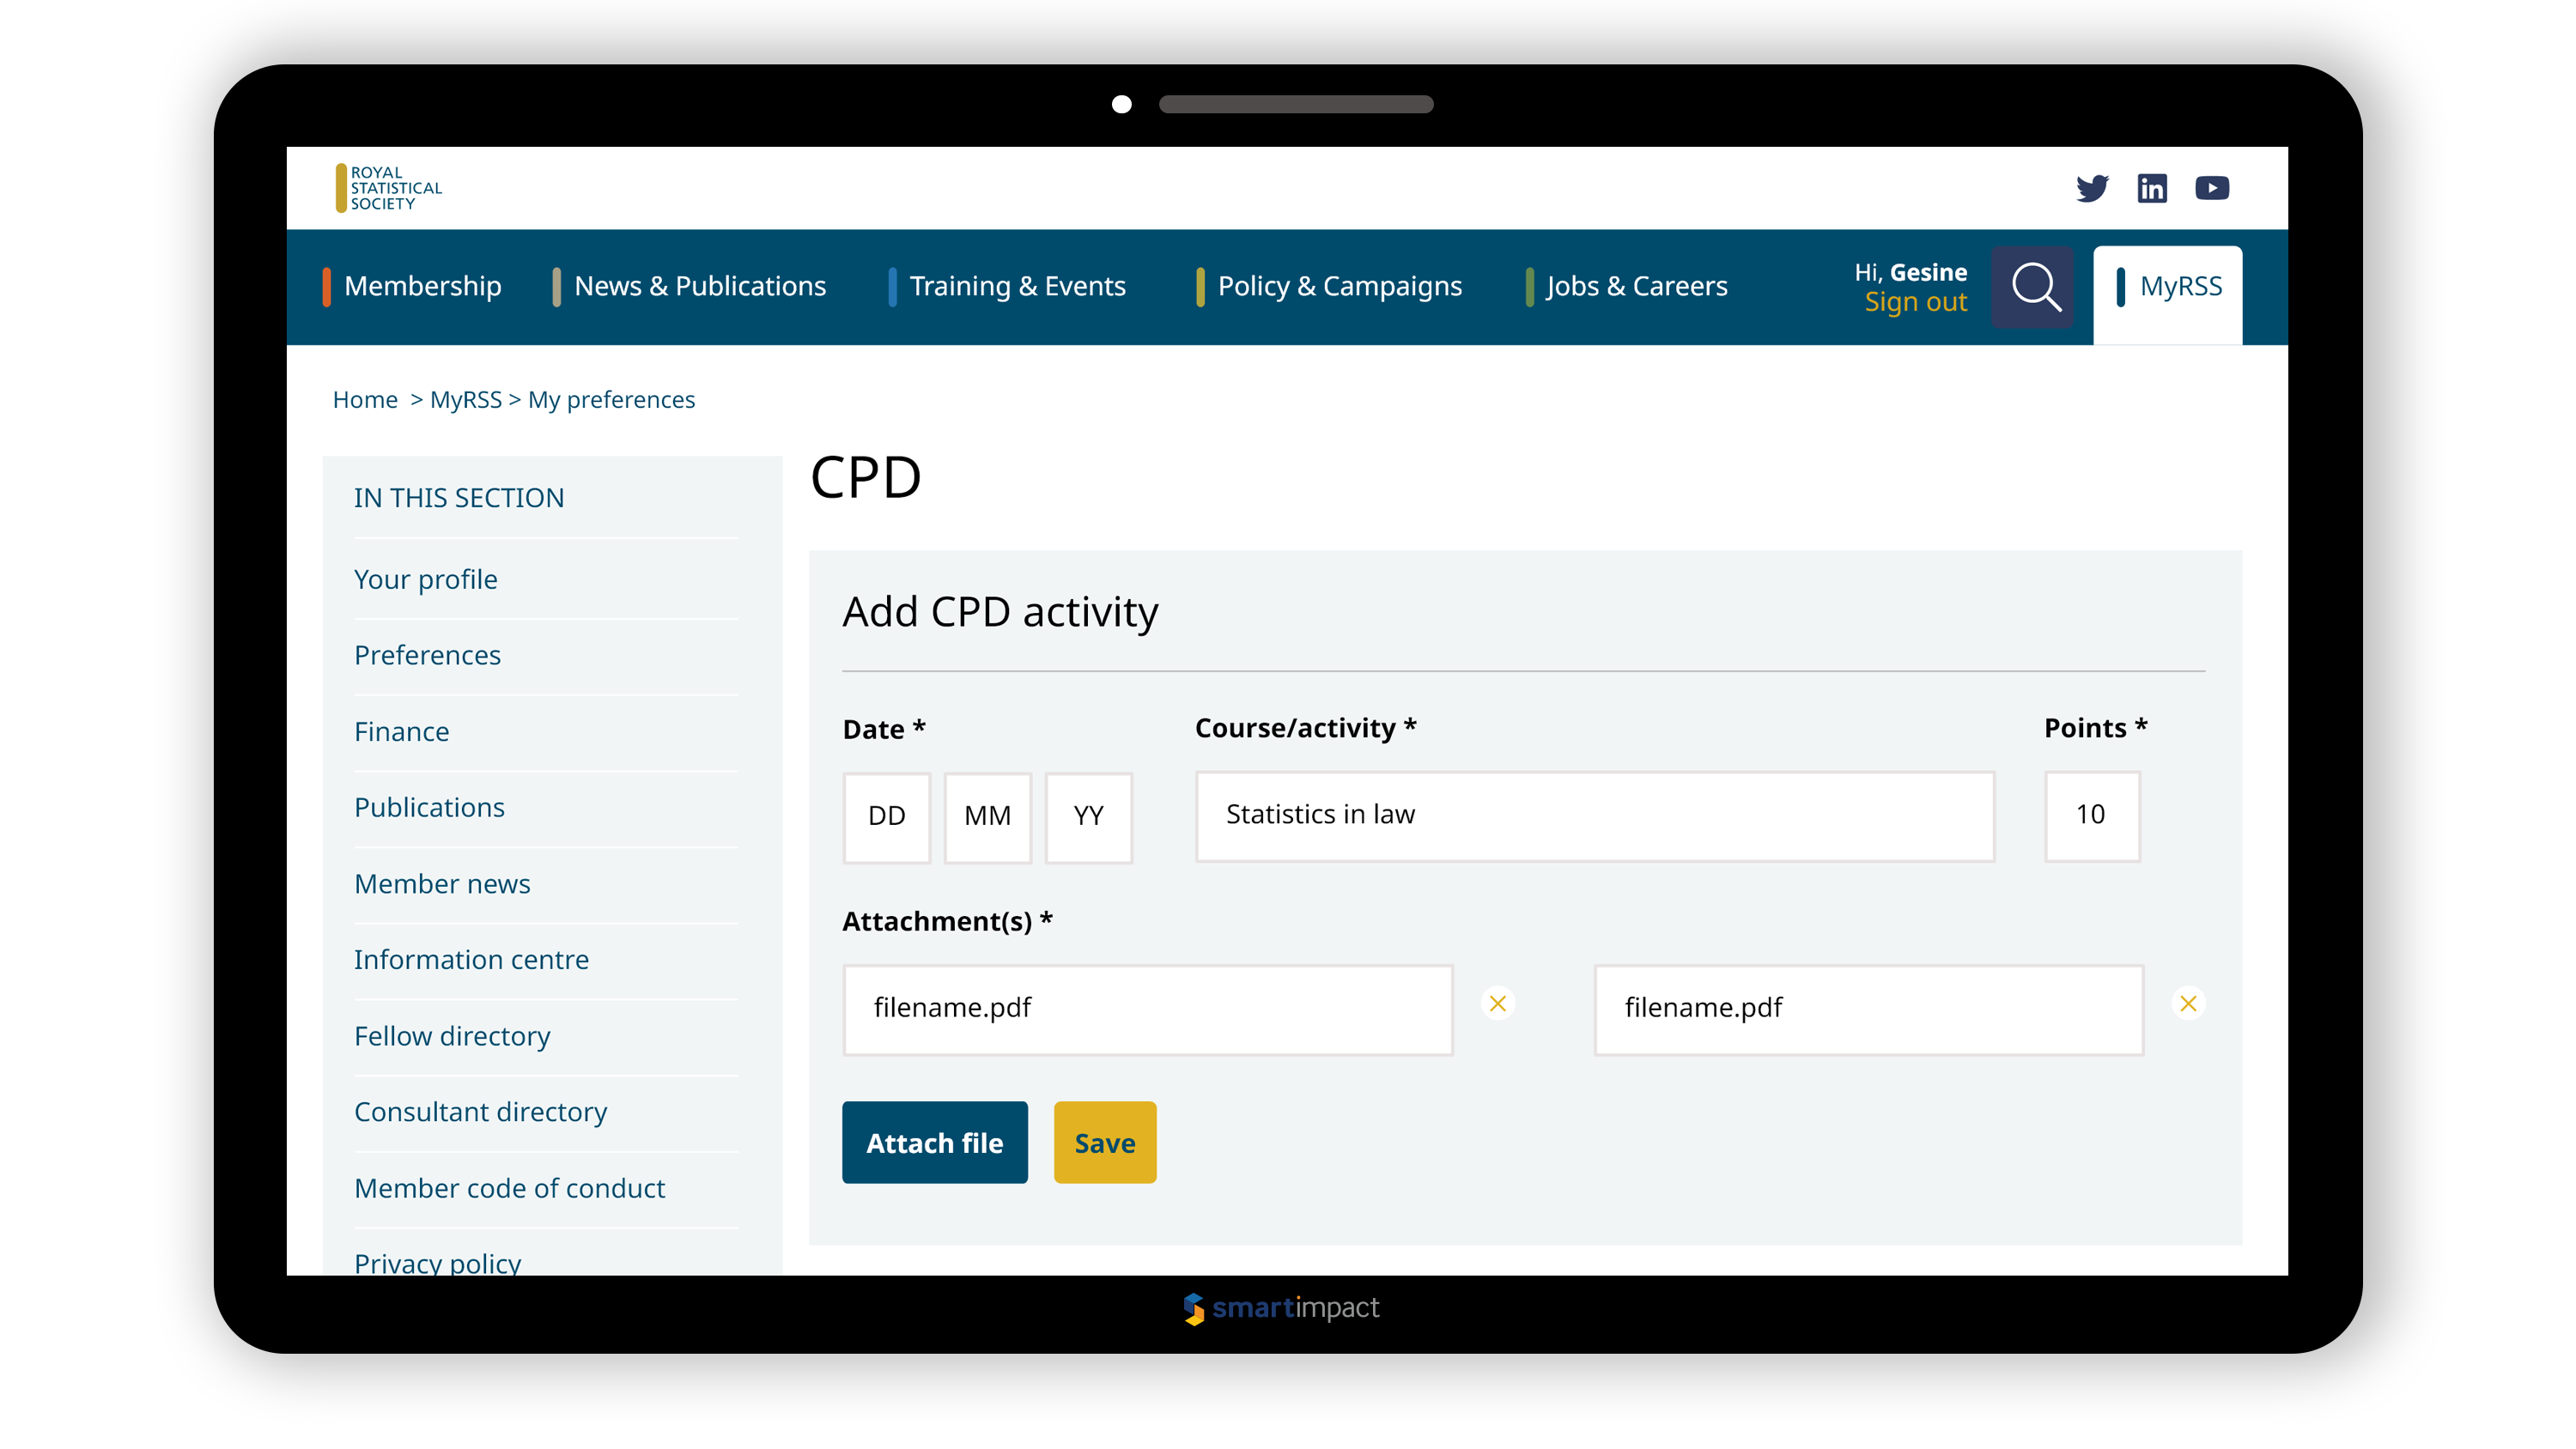Open the LinkedIn social media icon
The height and width of the screenshot is (1449, 2576).
tap(2152, 188)
